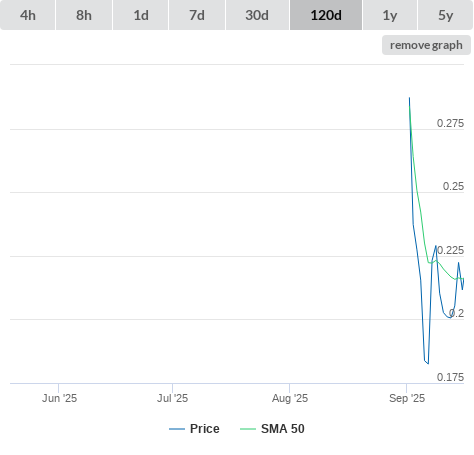Click the green SMA 50 legend swatch

tap(248, 429)
